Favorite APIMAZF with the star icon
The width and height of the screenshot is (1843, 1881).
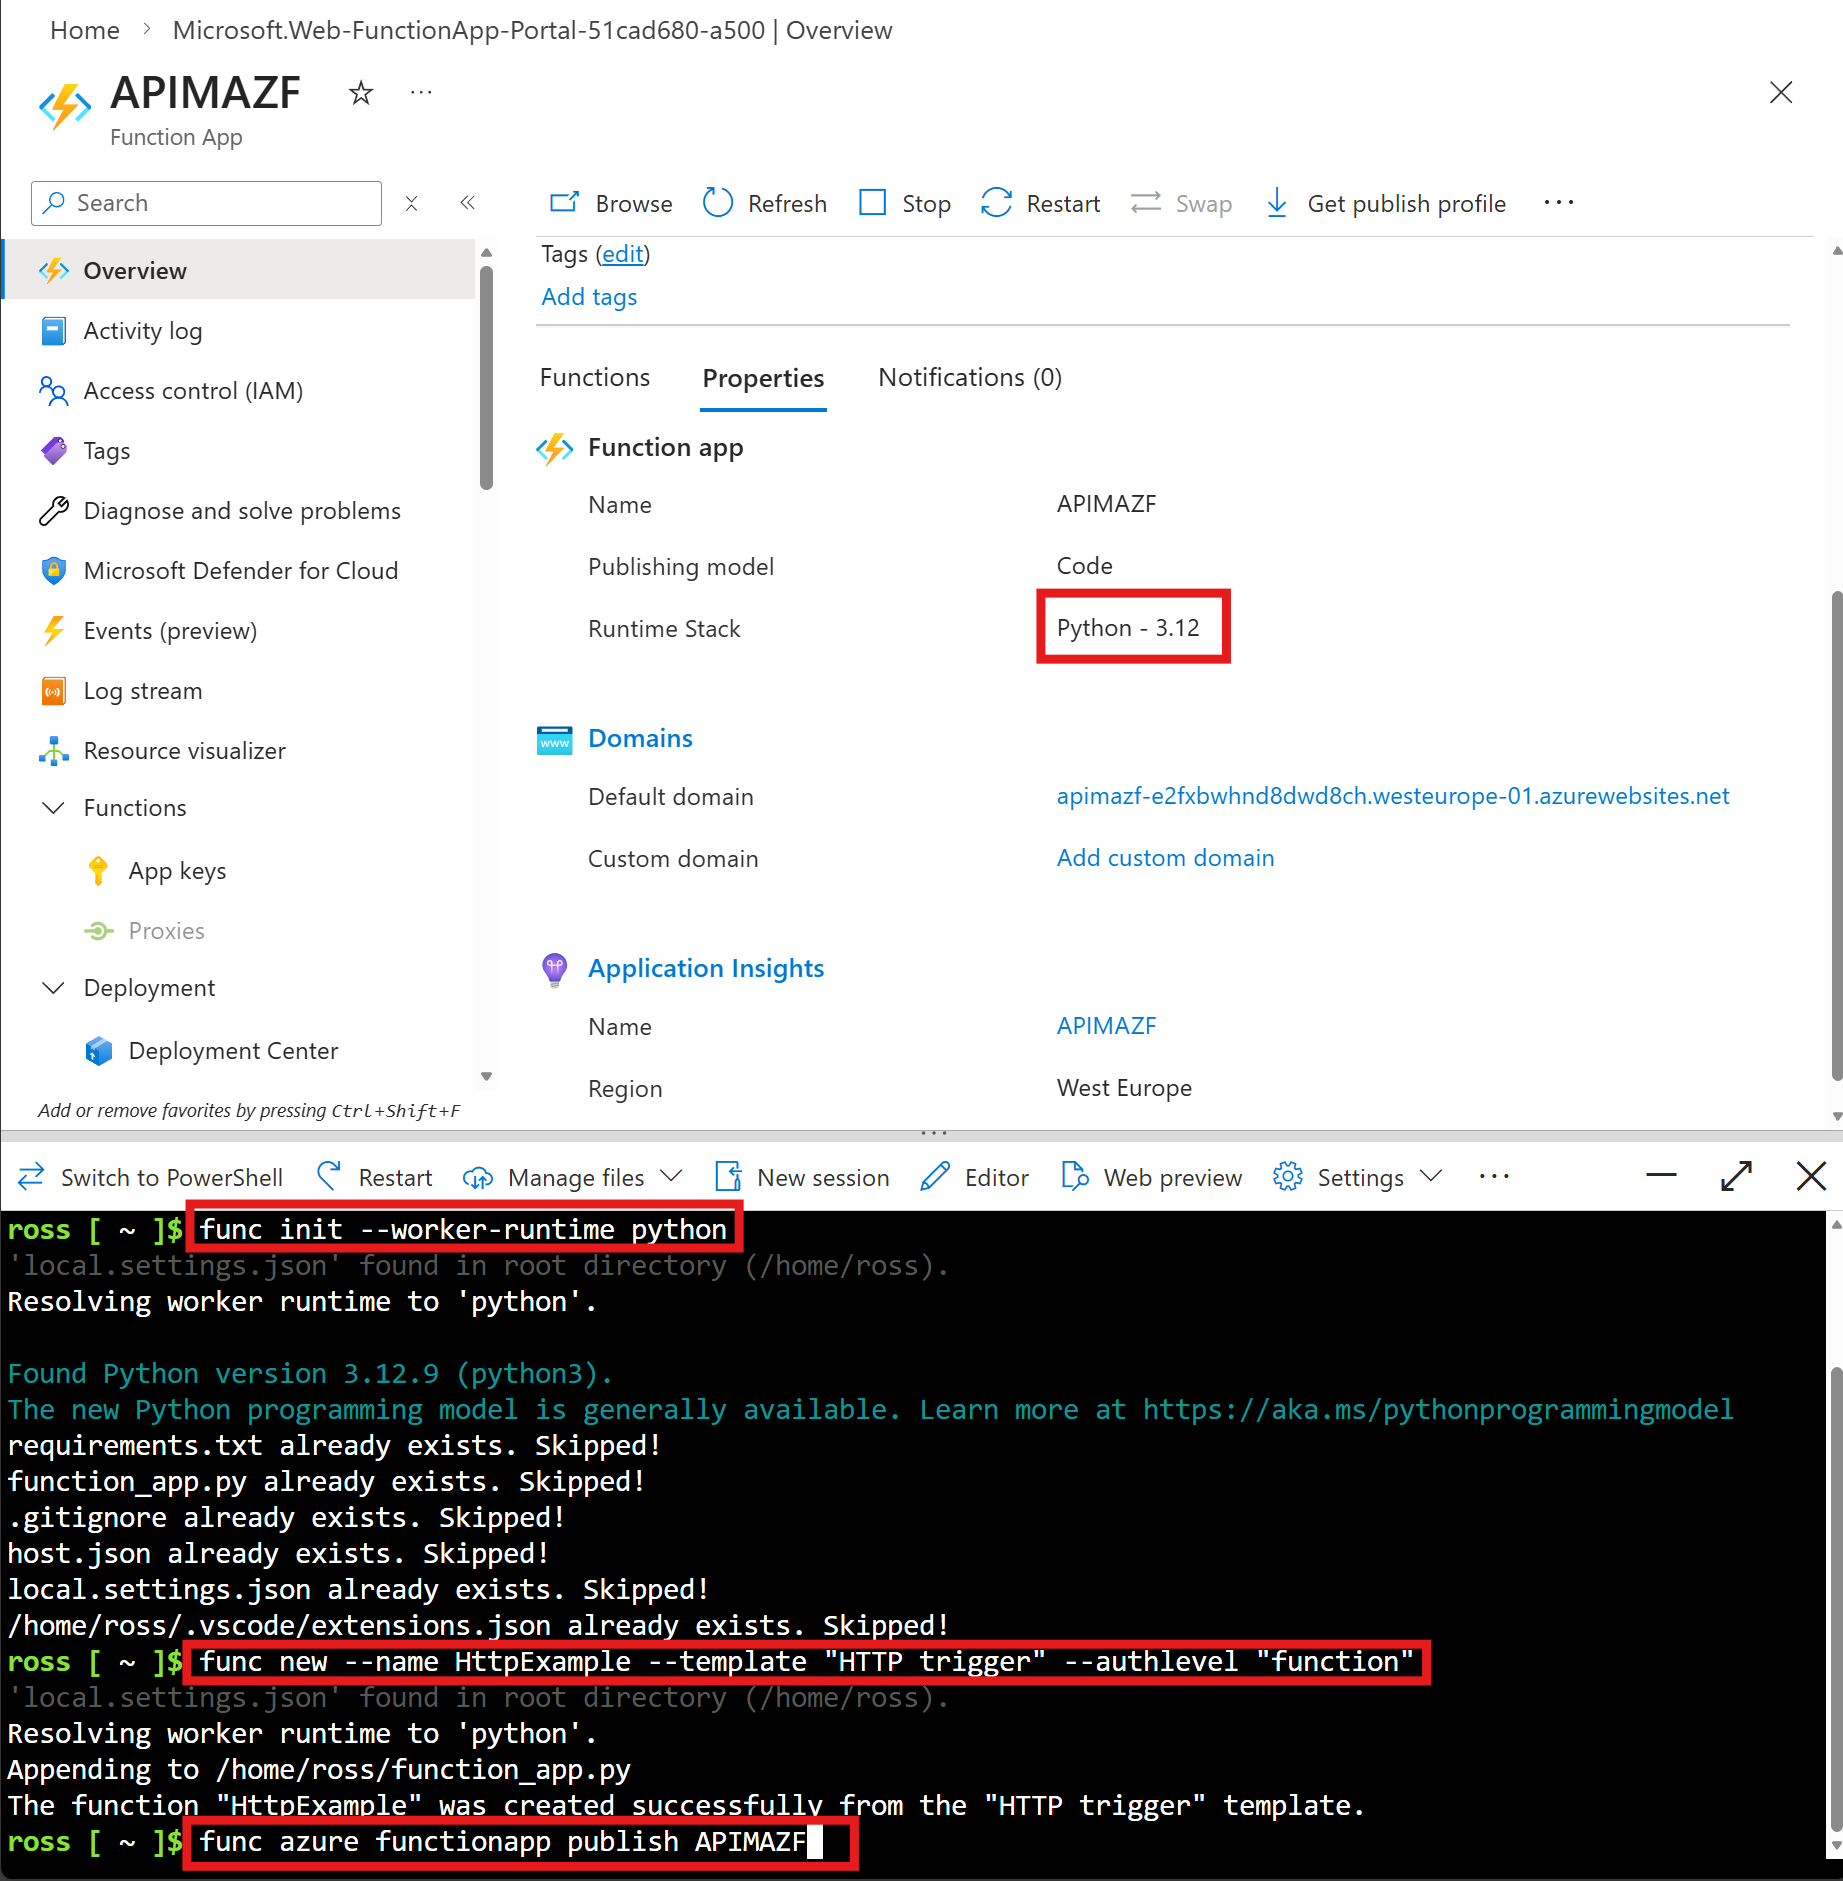click(x=360, y=93)
